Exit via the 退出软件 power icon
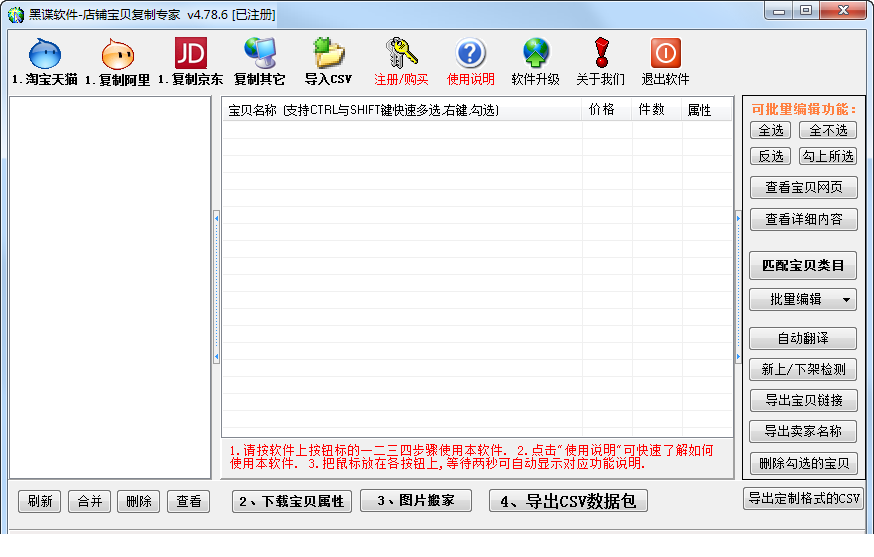Image resolution: width=874 pixels, height=557 pixels. coord(666,61)
